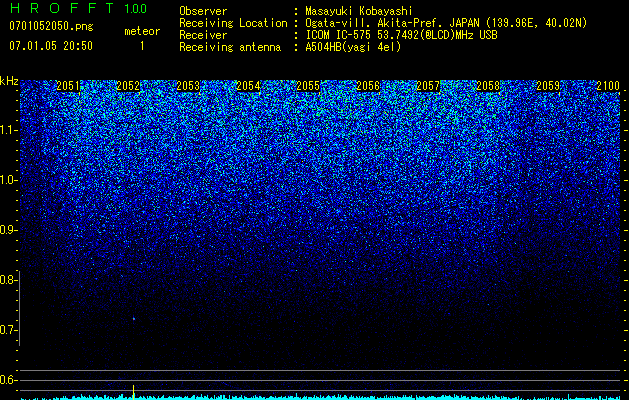The height and width of the screenshot is (400, 629).
Task: Click the 0.9 kHz frequency label
Action: point(7,230)
